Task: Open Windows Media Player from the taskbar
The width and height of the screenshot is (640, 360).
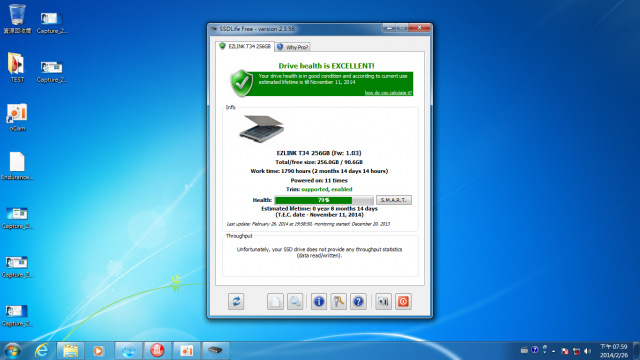Action: tap(98, 351)
